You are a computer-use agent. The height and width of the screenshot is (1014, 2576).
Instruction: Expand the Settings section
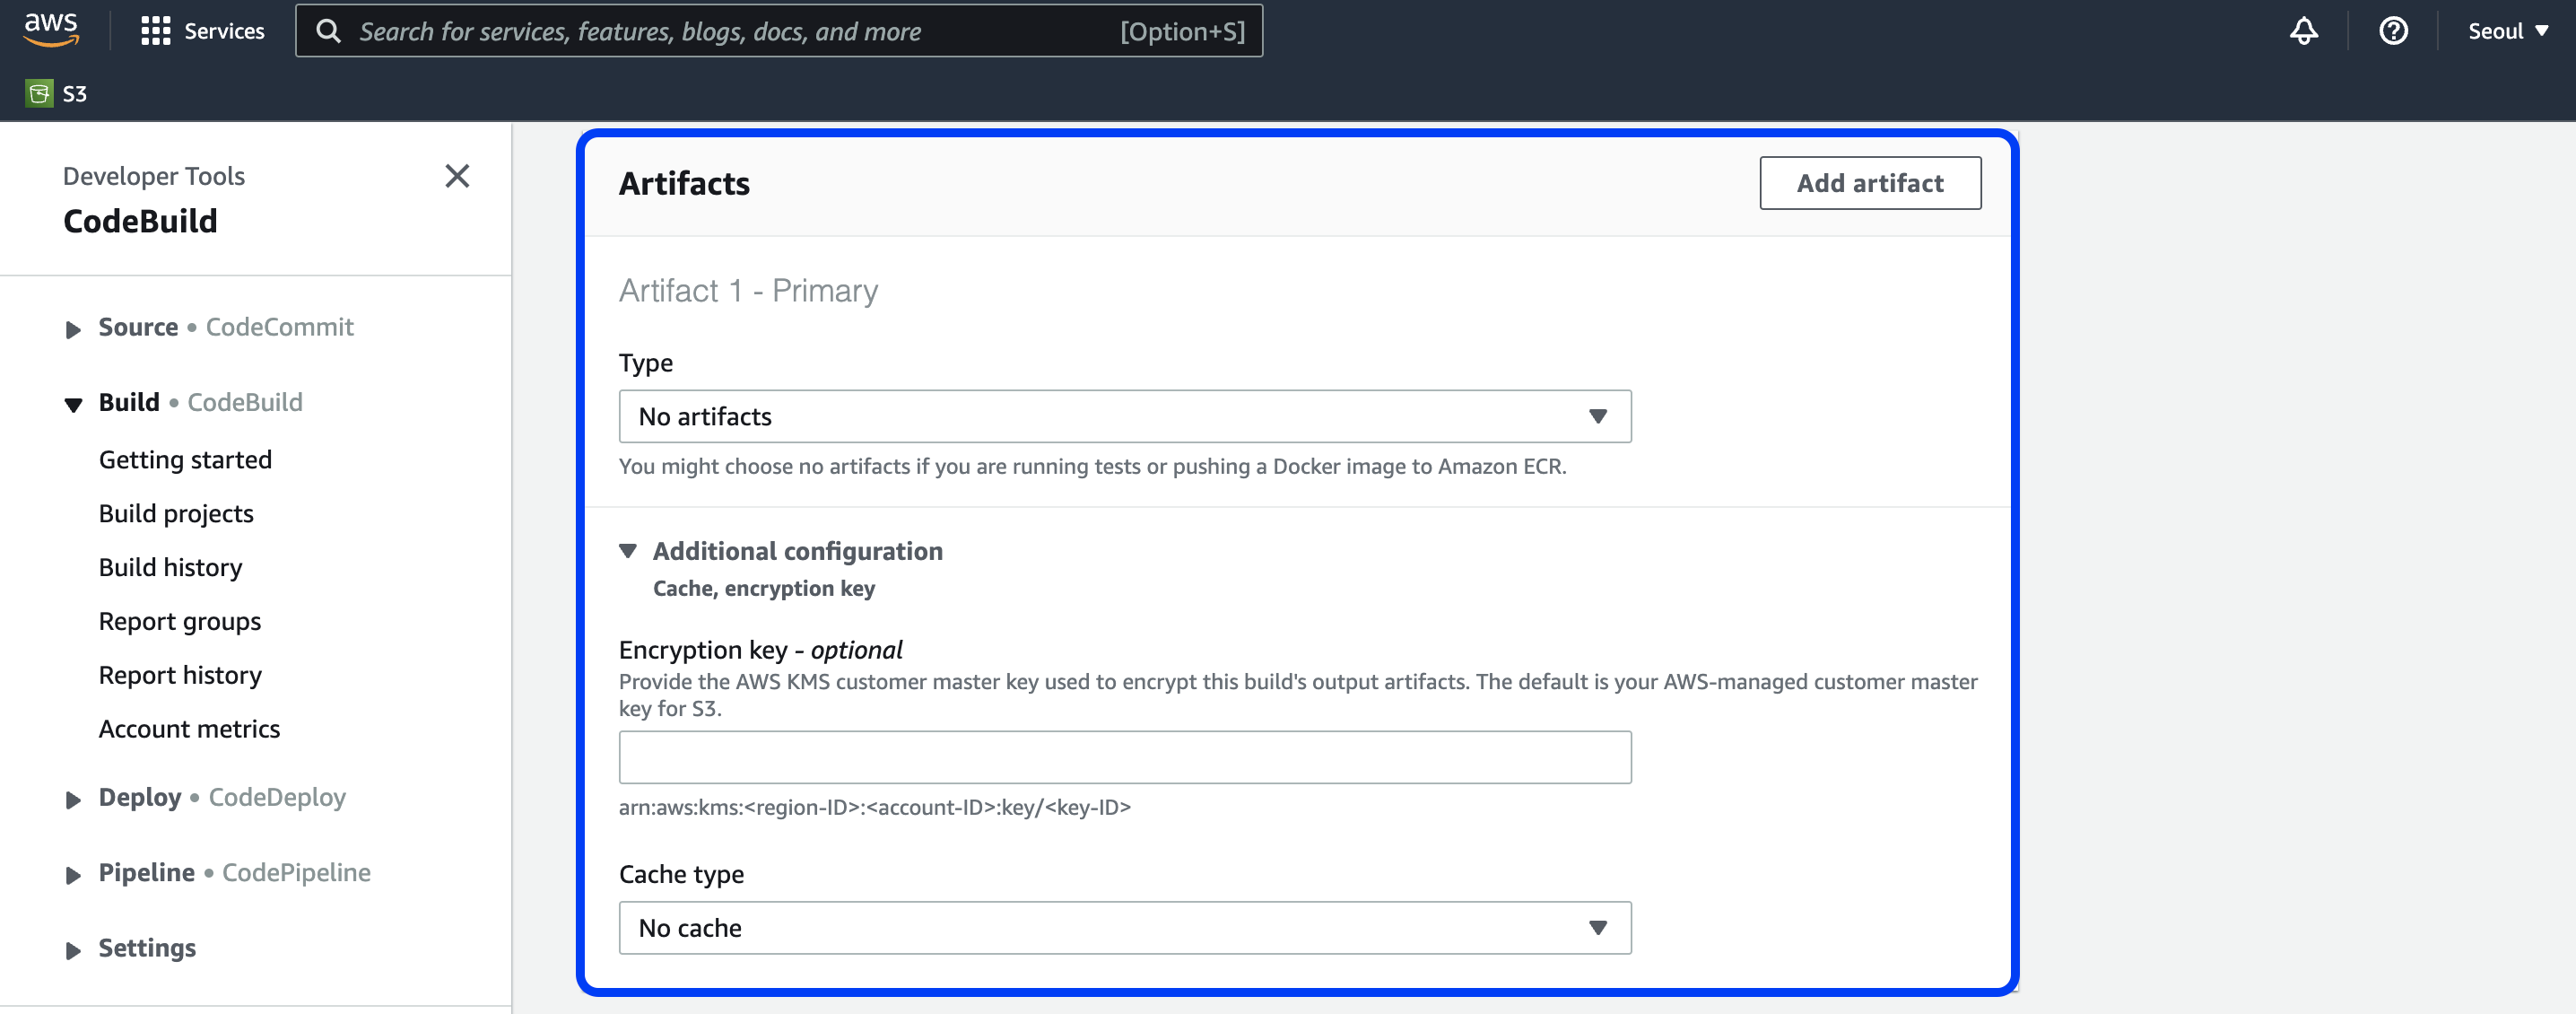point(73,949)
